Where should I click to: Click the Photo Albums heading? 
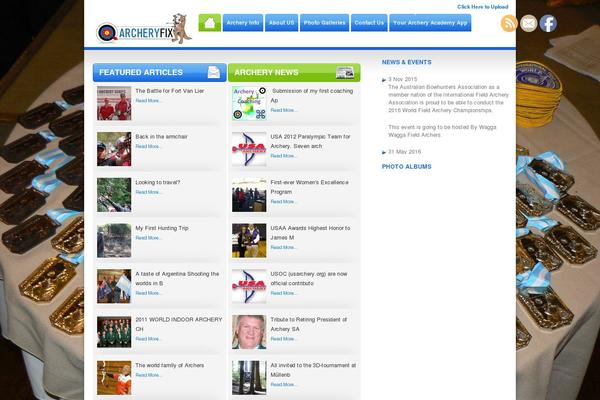(x=406, y=167)
